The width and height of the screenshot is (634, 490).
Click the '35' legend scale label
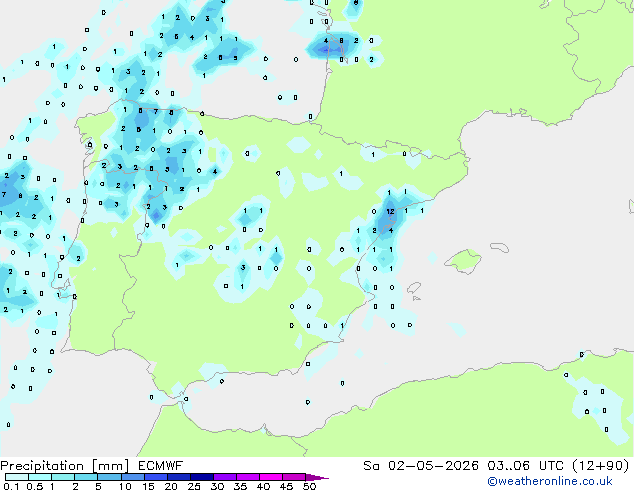(240, 486)
